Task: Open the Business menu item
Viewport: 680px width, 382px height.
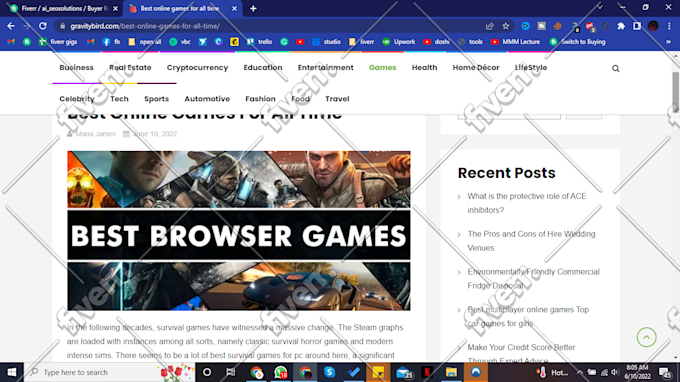Action: point(76,68)
